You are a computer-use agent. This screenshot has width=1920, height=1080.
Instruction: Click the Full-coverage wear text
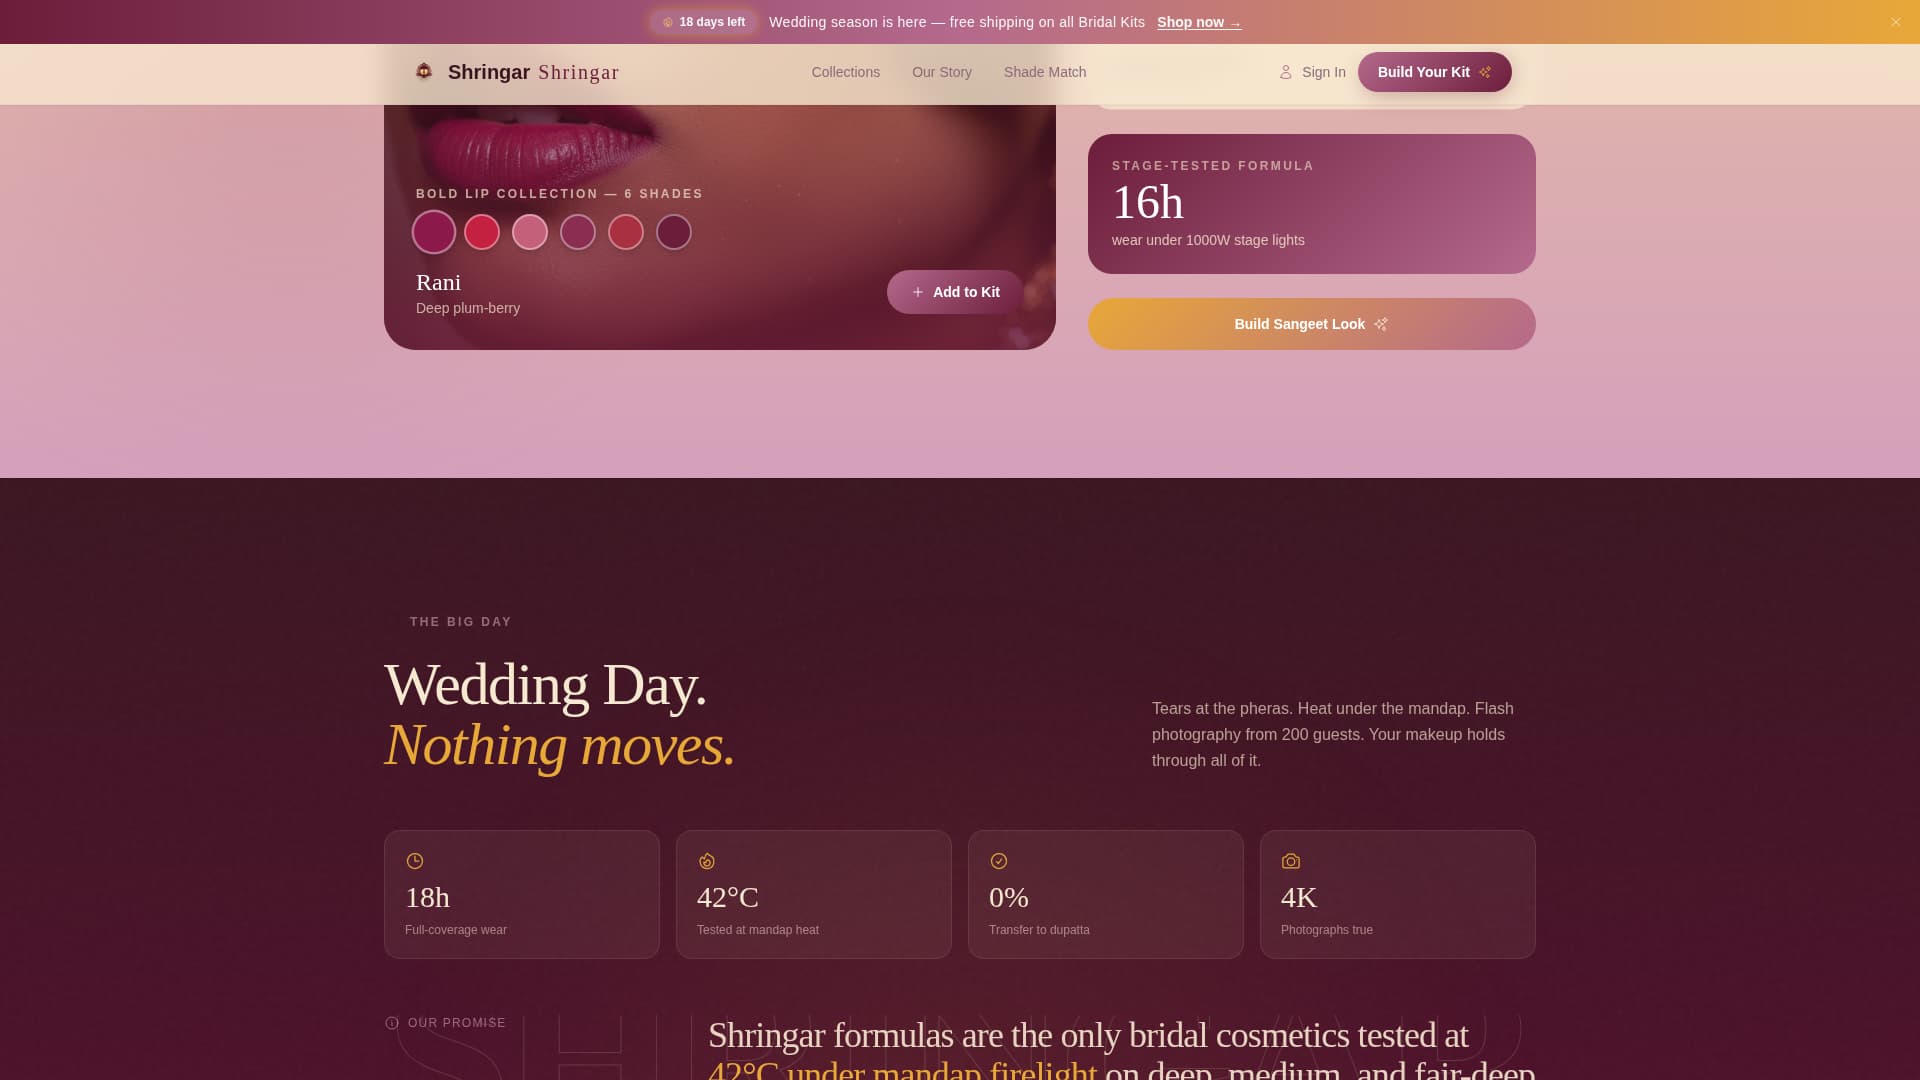(456, 930)
